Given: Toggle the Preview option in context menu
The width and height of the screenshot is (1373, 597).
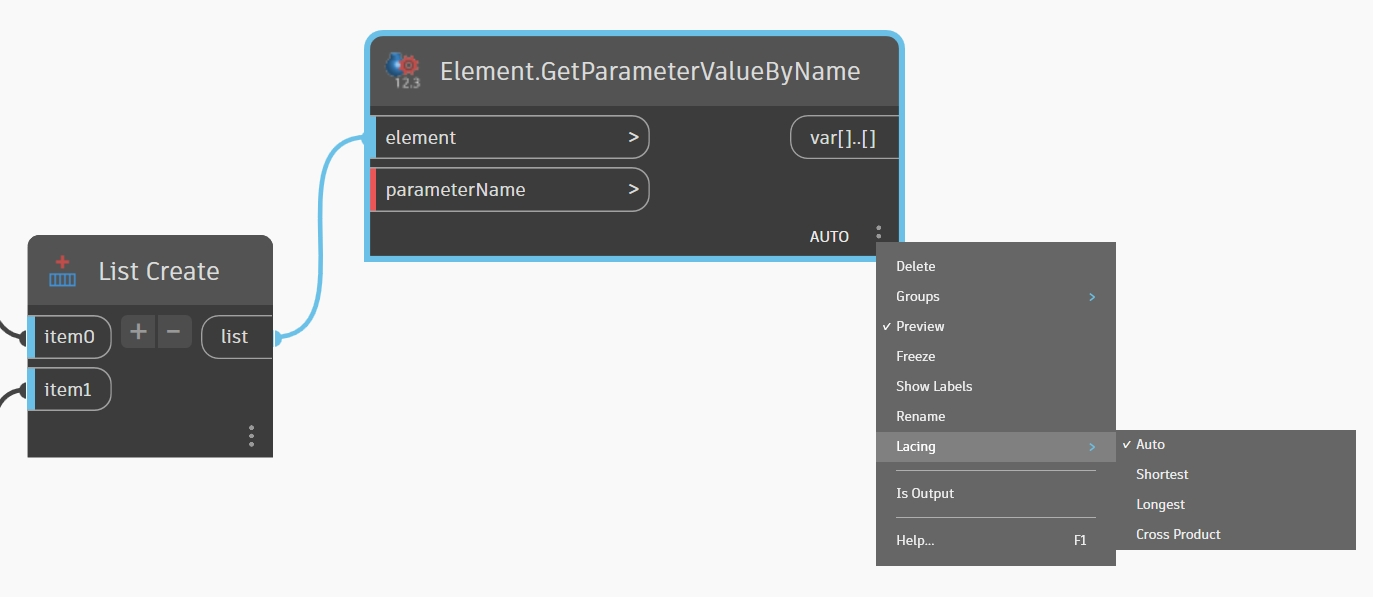Looking at the screenshot, I should tap(920, 326).
